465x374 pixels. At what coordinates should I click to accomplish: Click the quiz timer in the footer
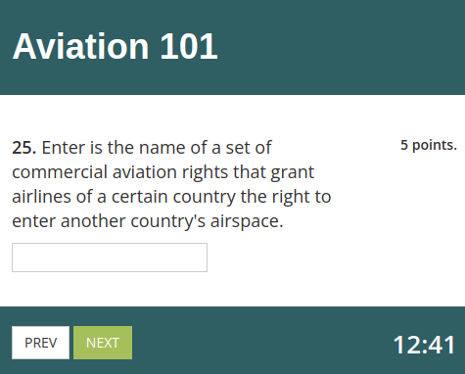point(424,345)
